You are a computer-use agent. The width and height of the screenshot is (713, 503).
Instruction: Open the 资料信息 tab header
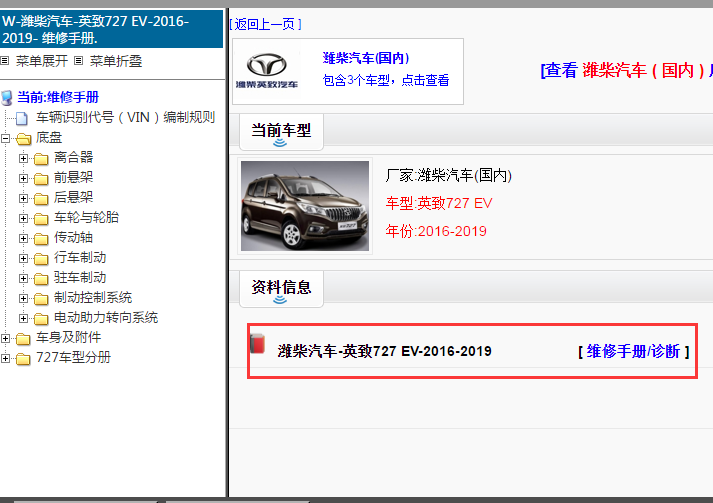281,289
